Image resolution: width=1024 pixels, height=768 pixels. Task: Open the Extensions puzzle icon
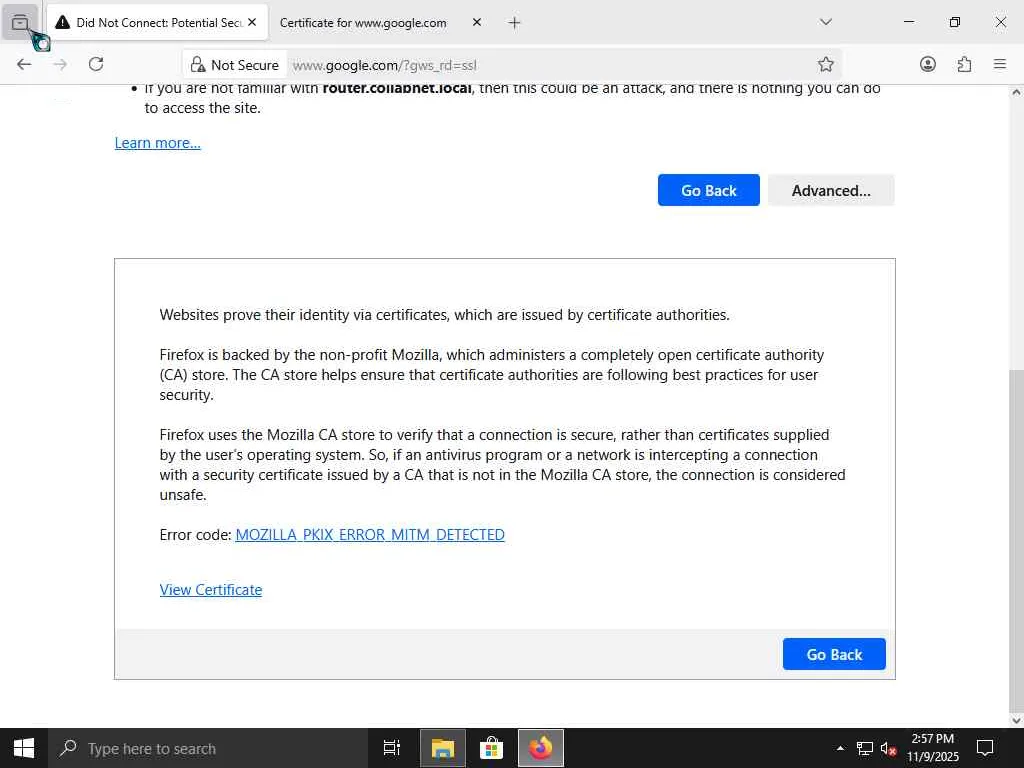click(964, 64)
